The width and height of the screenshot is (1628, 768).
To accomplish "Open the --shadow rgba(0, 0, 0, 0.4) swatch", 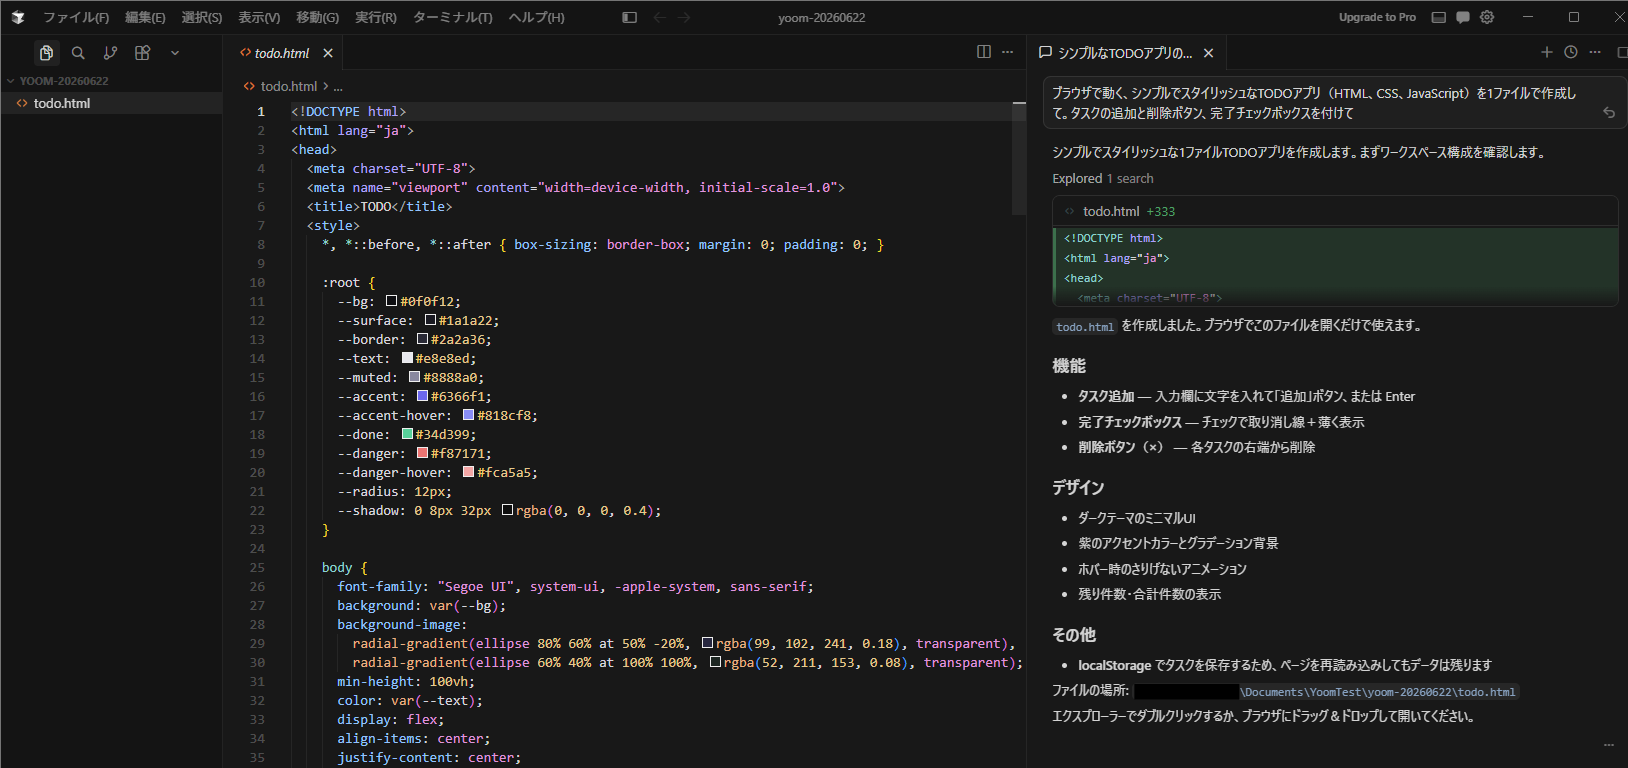I will pos(507,510).
